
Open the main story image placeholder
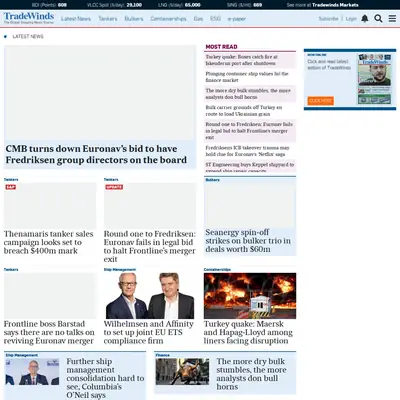pyautogui.click(x=100, y=93)
